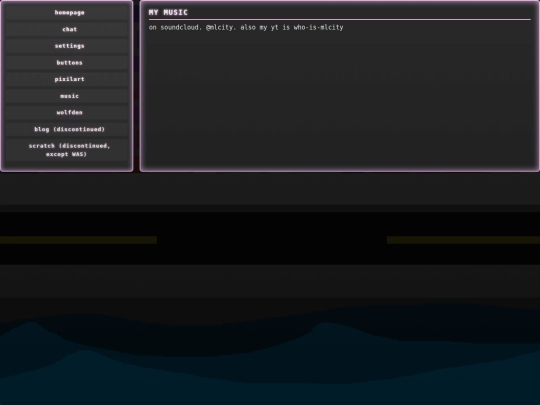Image resolution: width=540 pixels, height=405 pixels.
Task: Open the pixilart page
Action: click(x=67, y=79)
